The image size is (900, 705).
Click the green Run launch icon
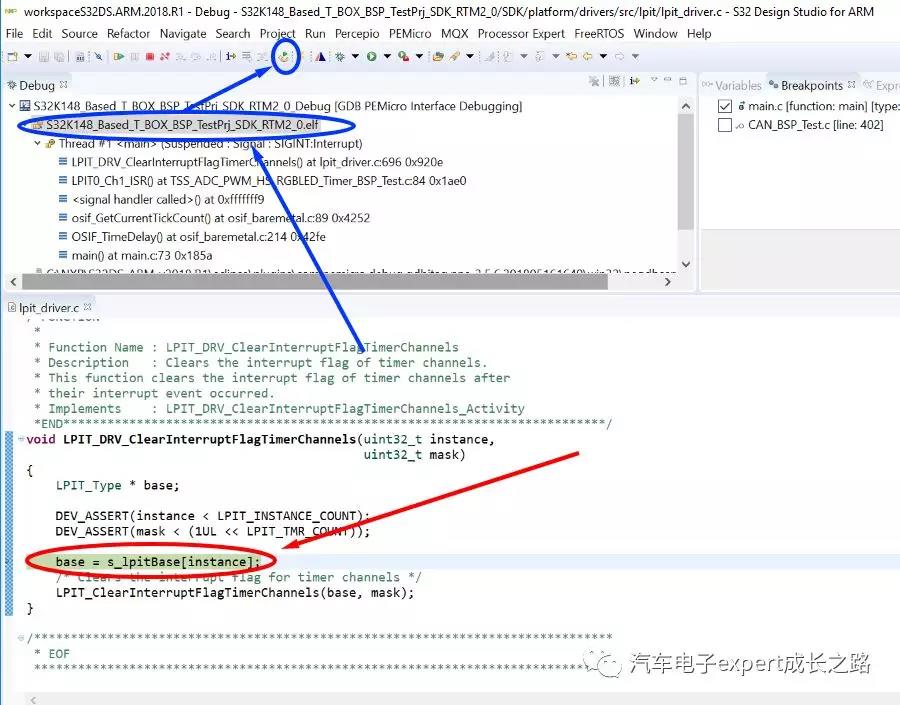tap(371, 57)
